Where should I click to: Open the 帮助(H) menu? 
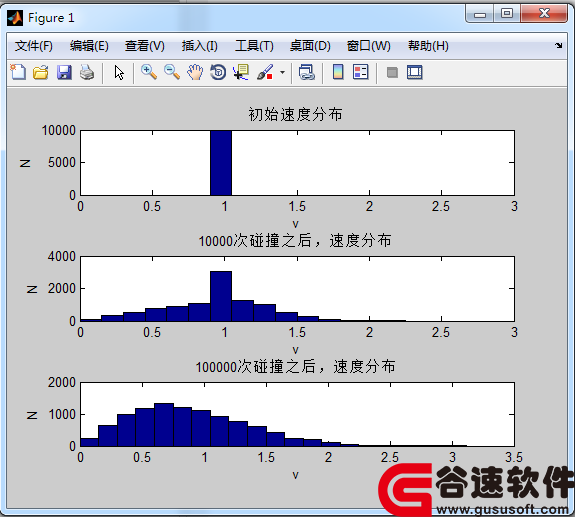tap(428, 46)
